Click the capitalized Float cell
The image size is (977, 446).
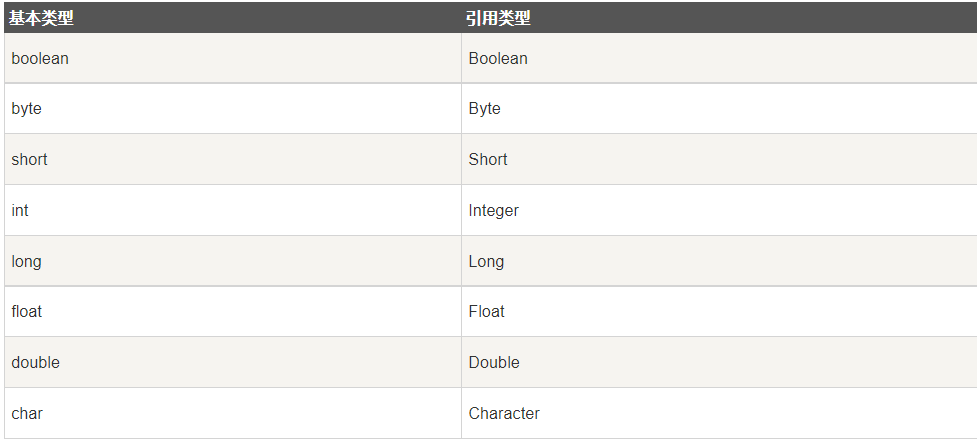pyautogui.click(x=719, y=311)
